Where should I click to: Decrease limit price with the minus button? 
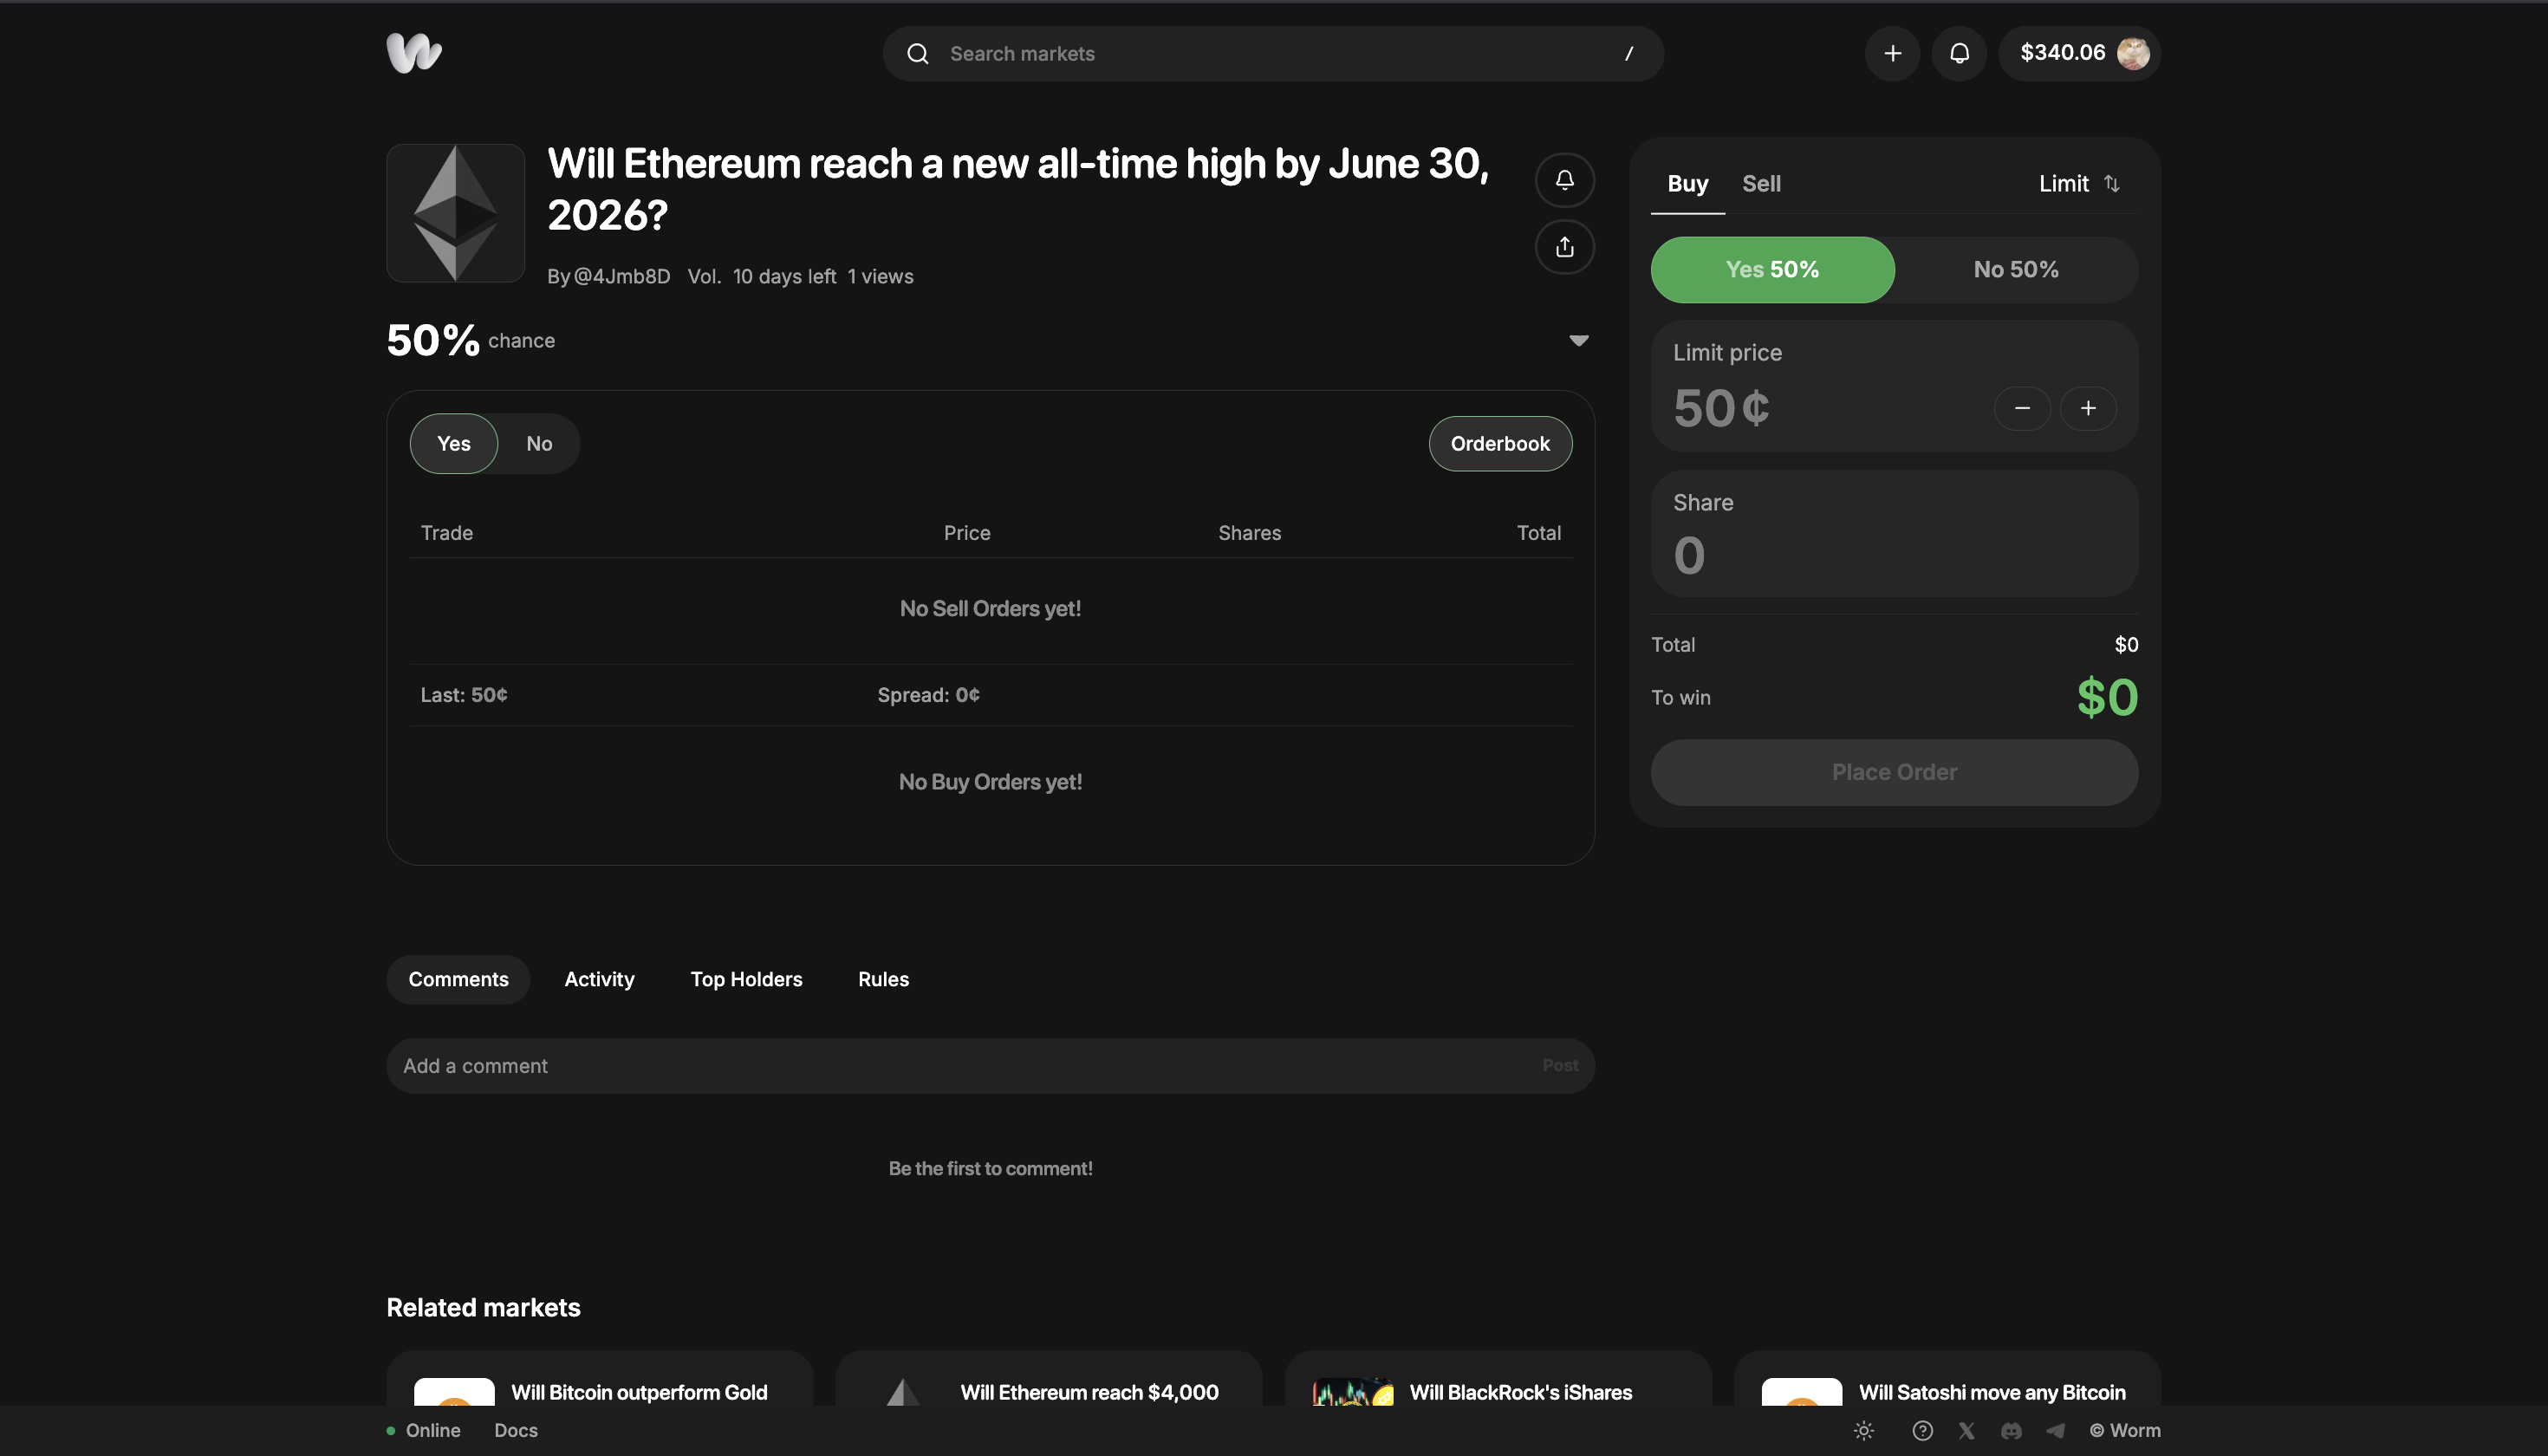click(x=2022, y=408)
